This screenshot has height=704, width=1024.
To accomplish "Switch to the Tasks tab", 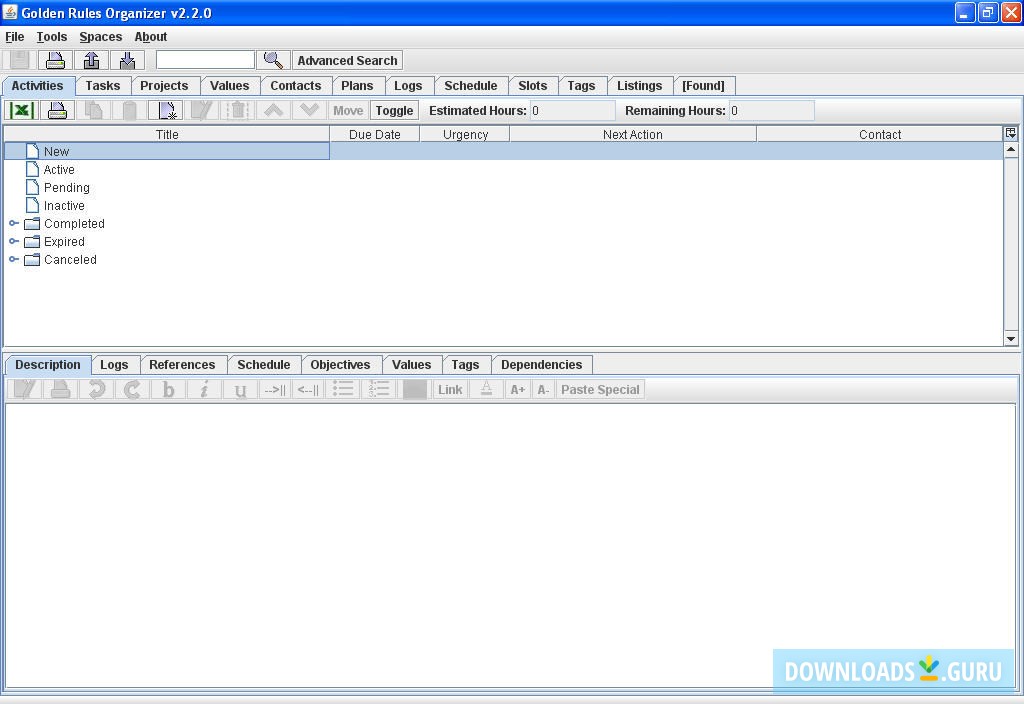I will pyautogui.click(x=103, y=86).
